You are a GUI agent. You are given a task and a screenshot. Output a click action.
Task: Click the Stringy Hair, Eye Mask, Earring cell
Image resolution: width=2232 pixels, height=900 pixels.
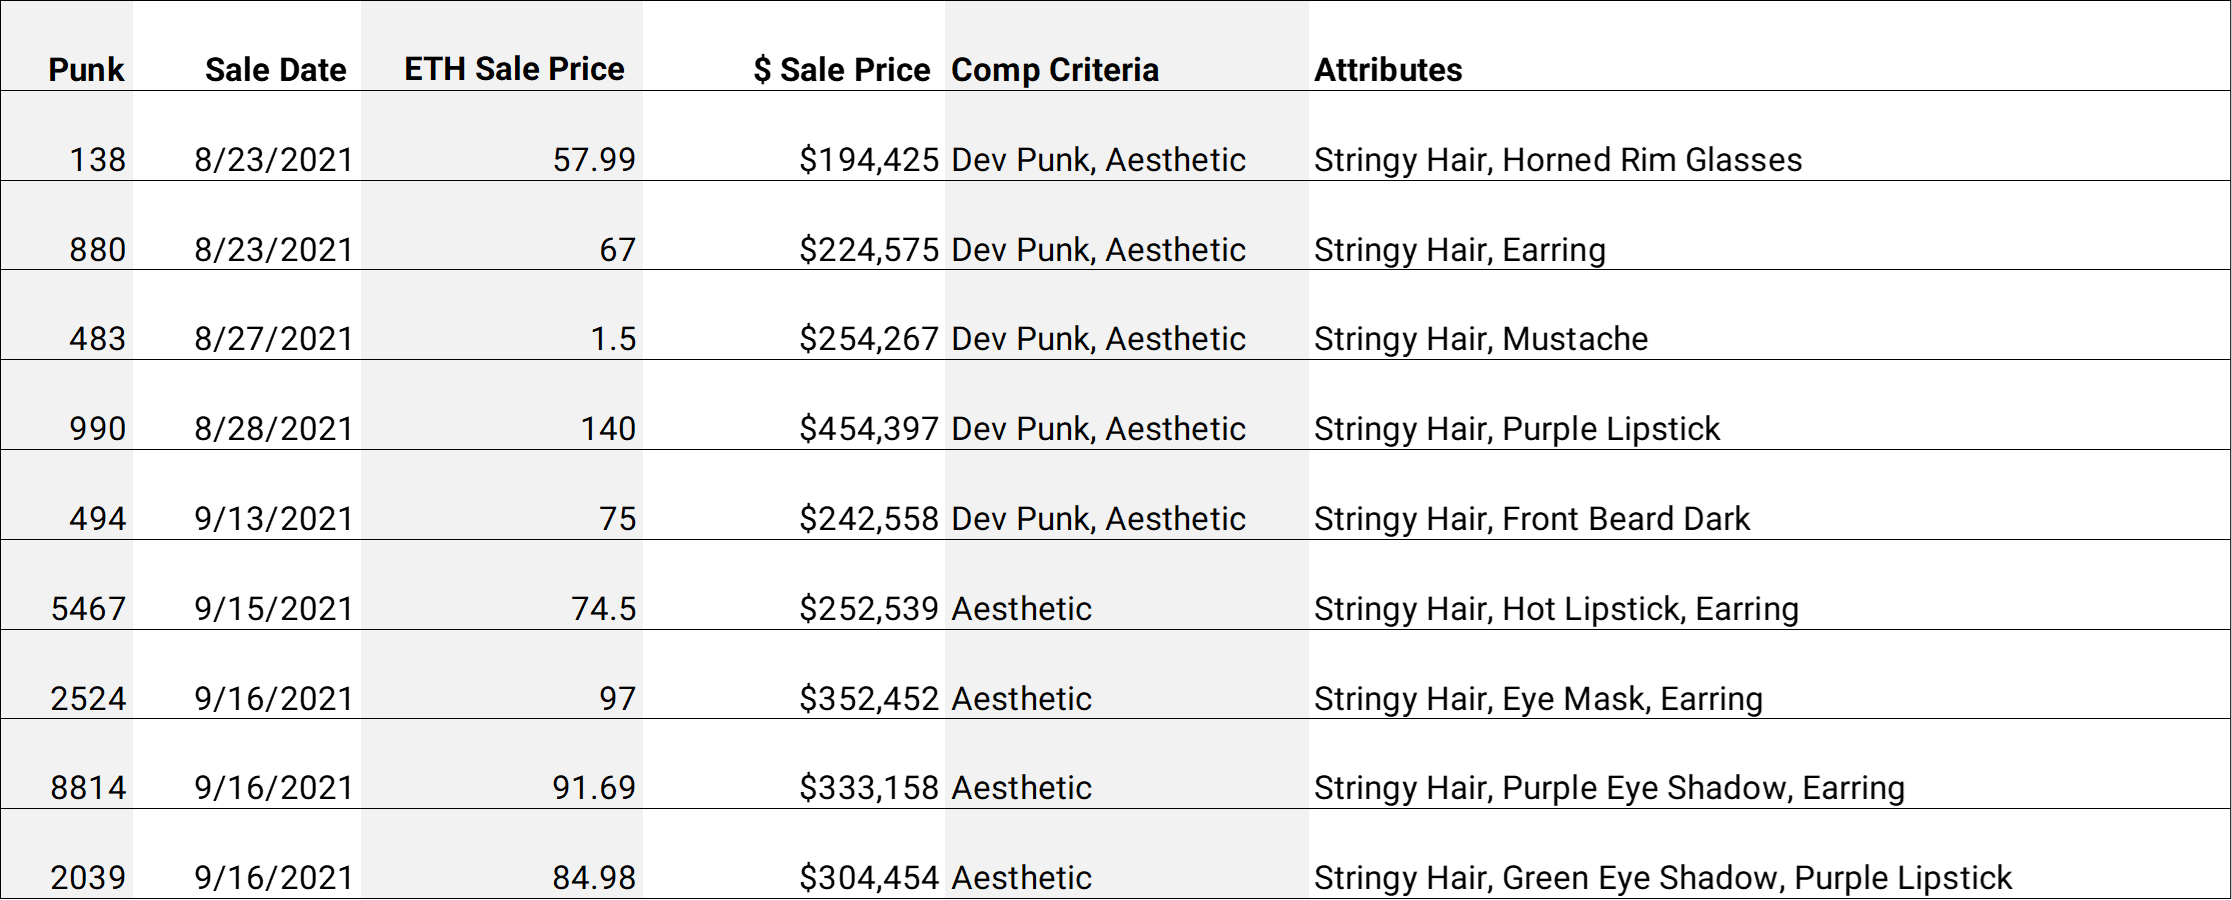pyautogui.click(x=1769, y=674)
